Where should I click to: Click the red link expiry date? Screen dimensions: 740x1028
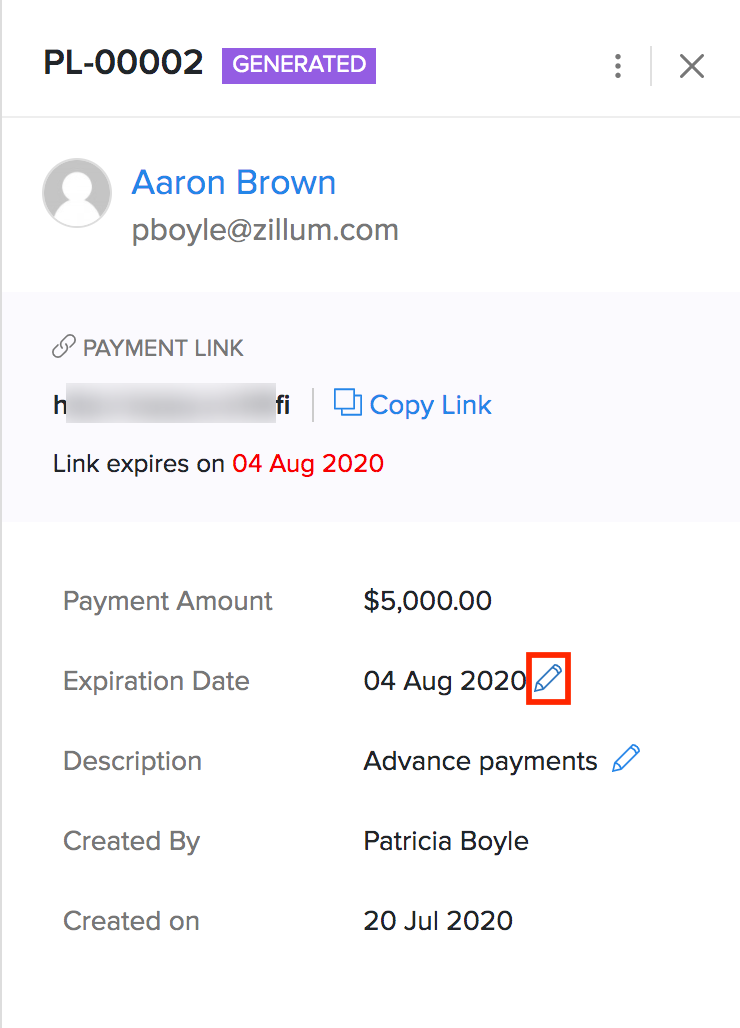point(308,464)
